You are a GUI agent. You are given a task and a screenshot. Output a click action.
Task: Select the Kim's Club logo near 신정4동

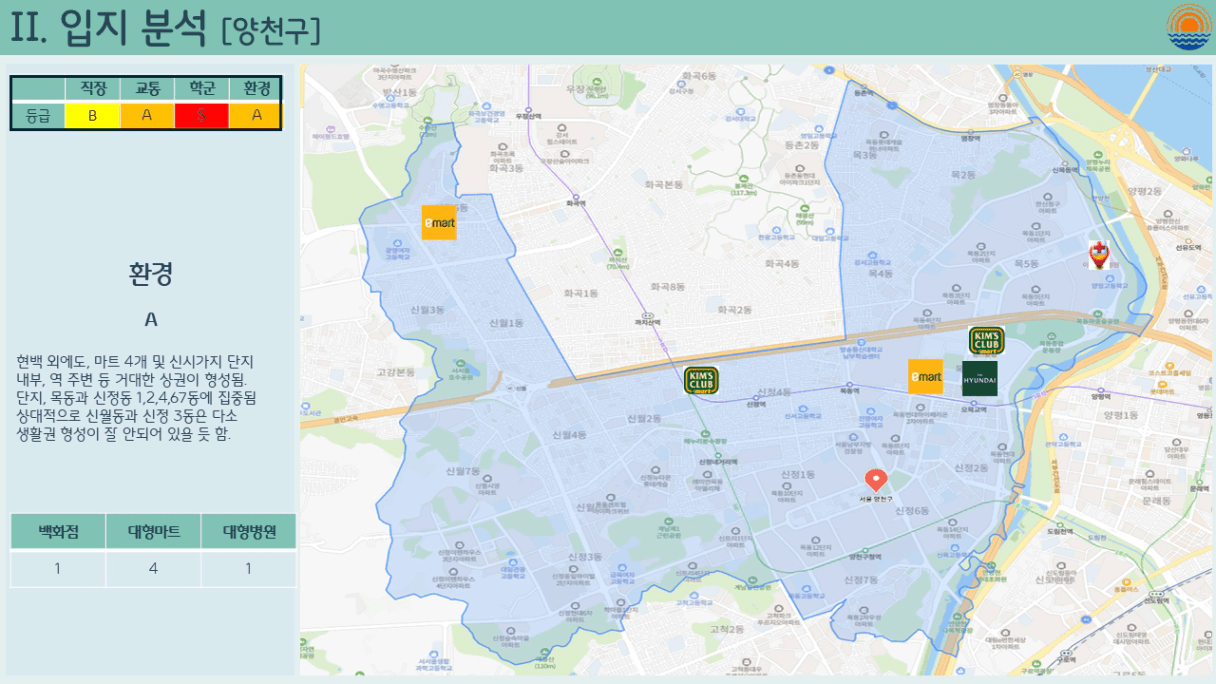click(701, 381)
